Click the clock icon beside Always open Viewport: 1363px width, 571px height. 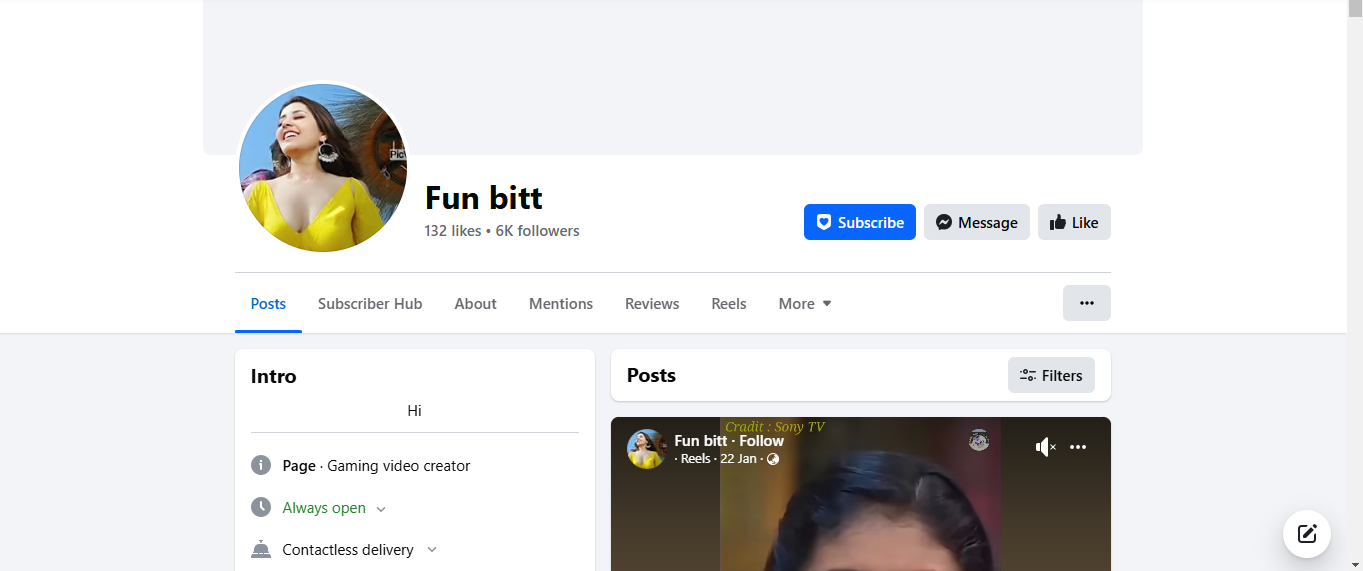point(261,507)
